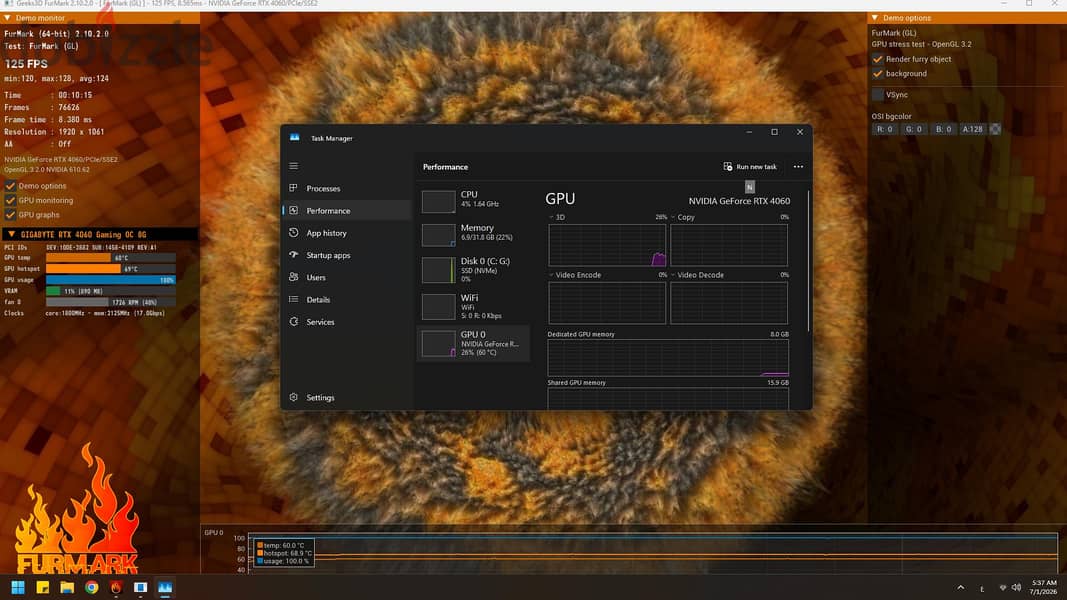Screen dimensions: 1067x600
Task: Click the 'Resolution : 1920 x 1061' line
Action: click(x=54, y=132)
